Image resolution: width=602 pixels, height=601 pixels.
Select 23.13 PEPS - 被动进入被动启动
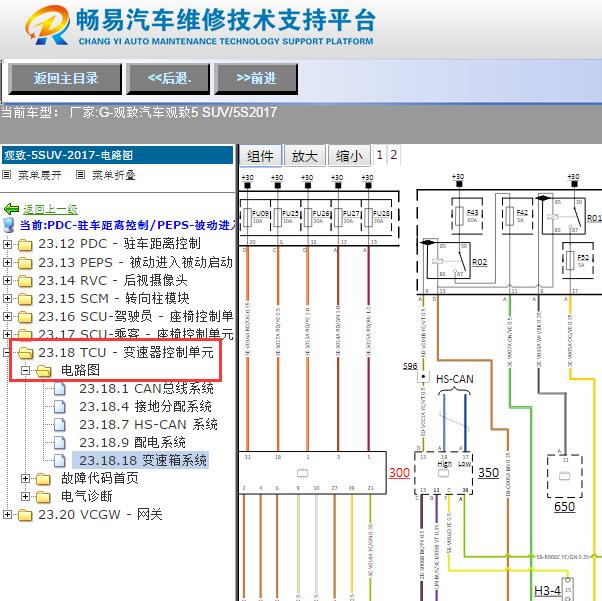136,262
